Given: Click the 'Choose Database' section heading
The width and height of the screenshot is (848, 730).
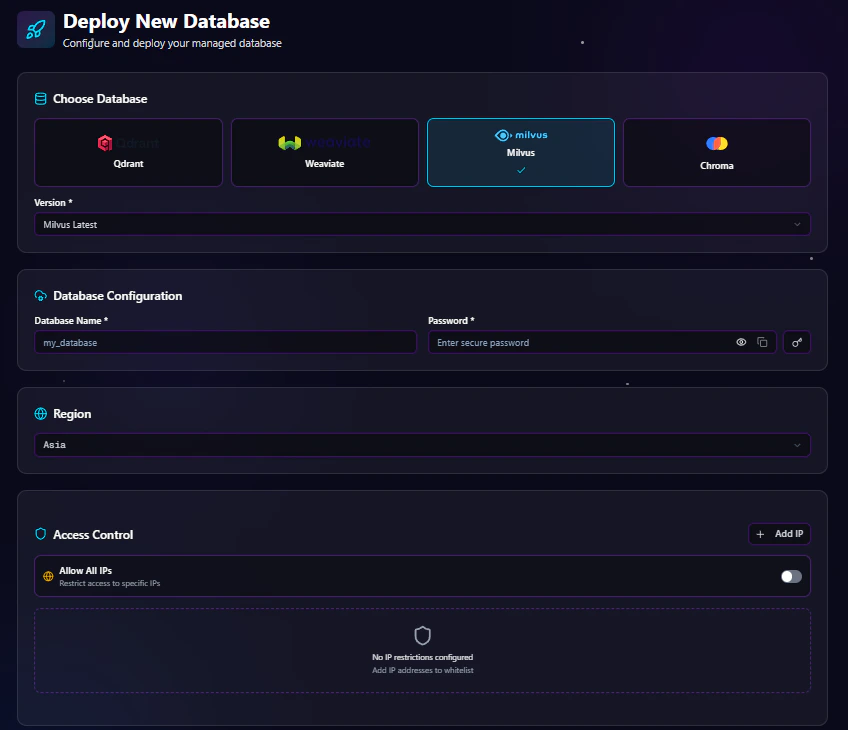Looking at the screenshot, I should coord(100,99).
